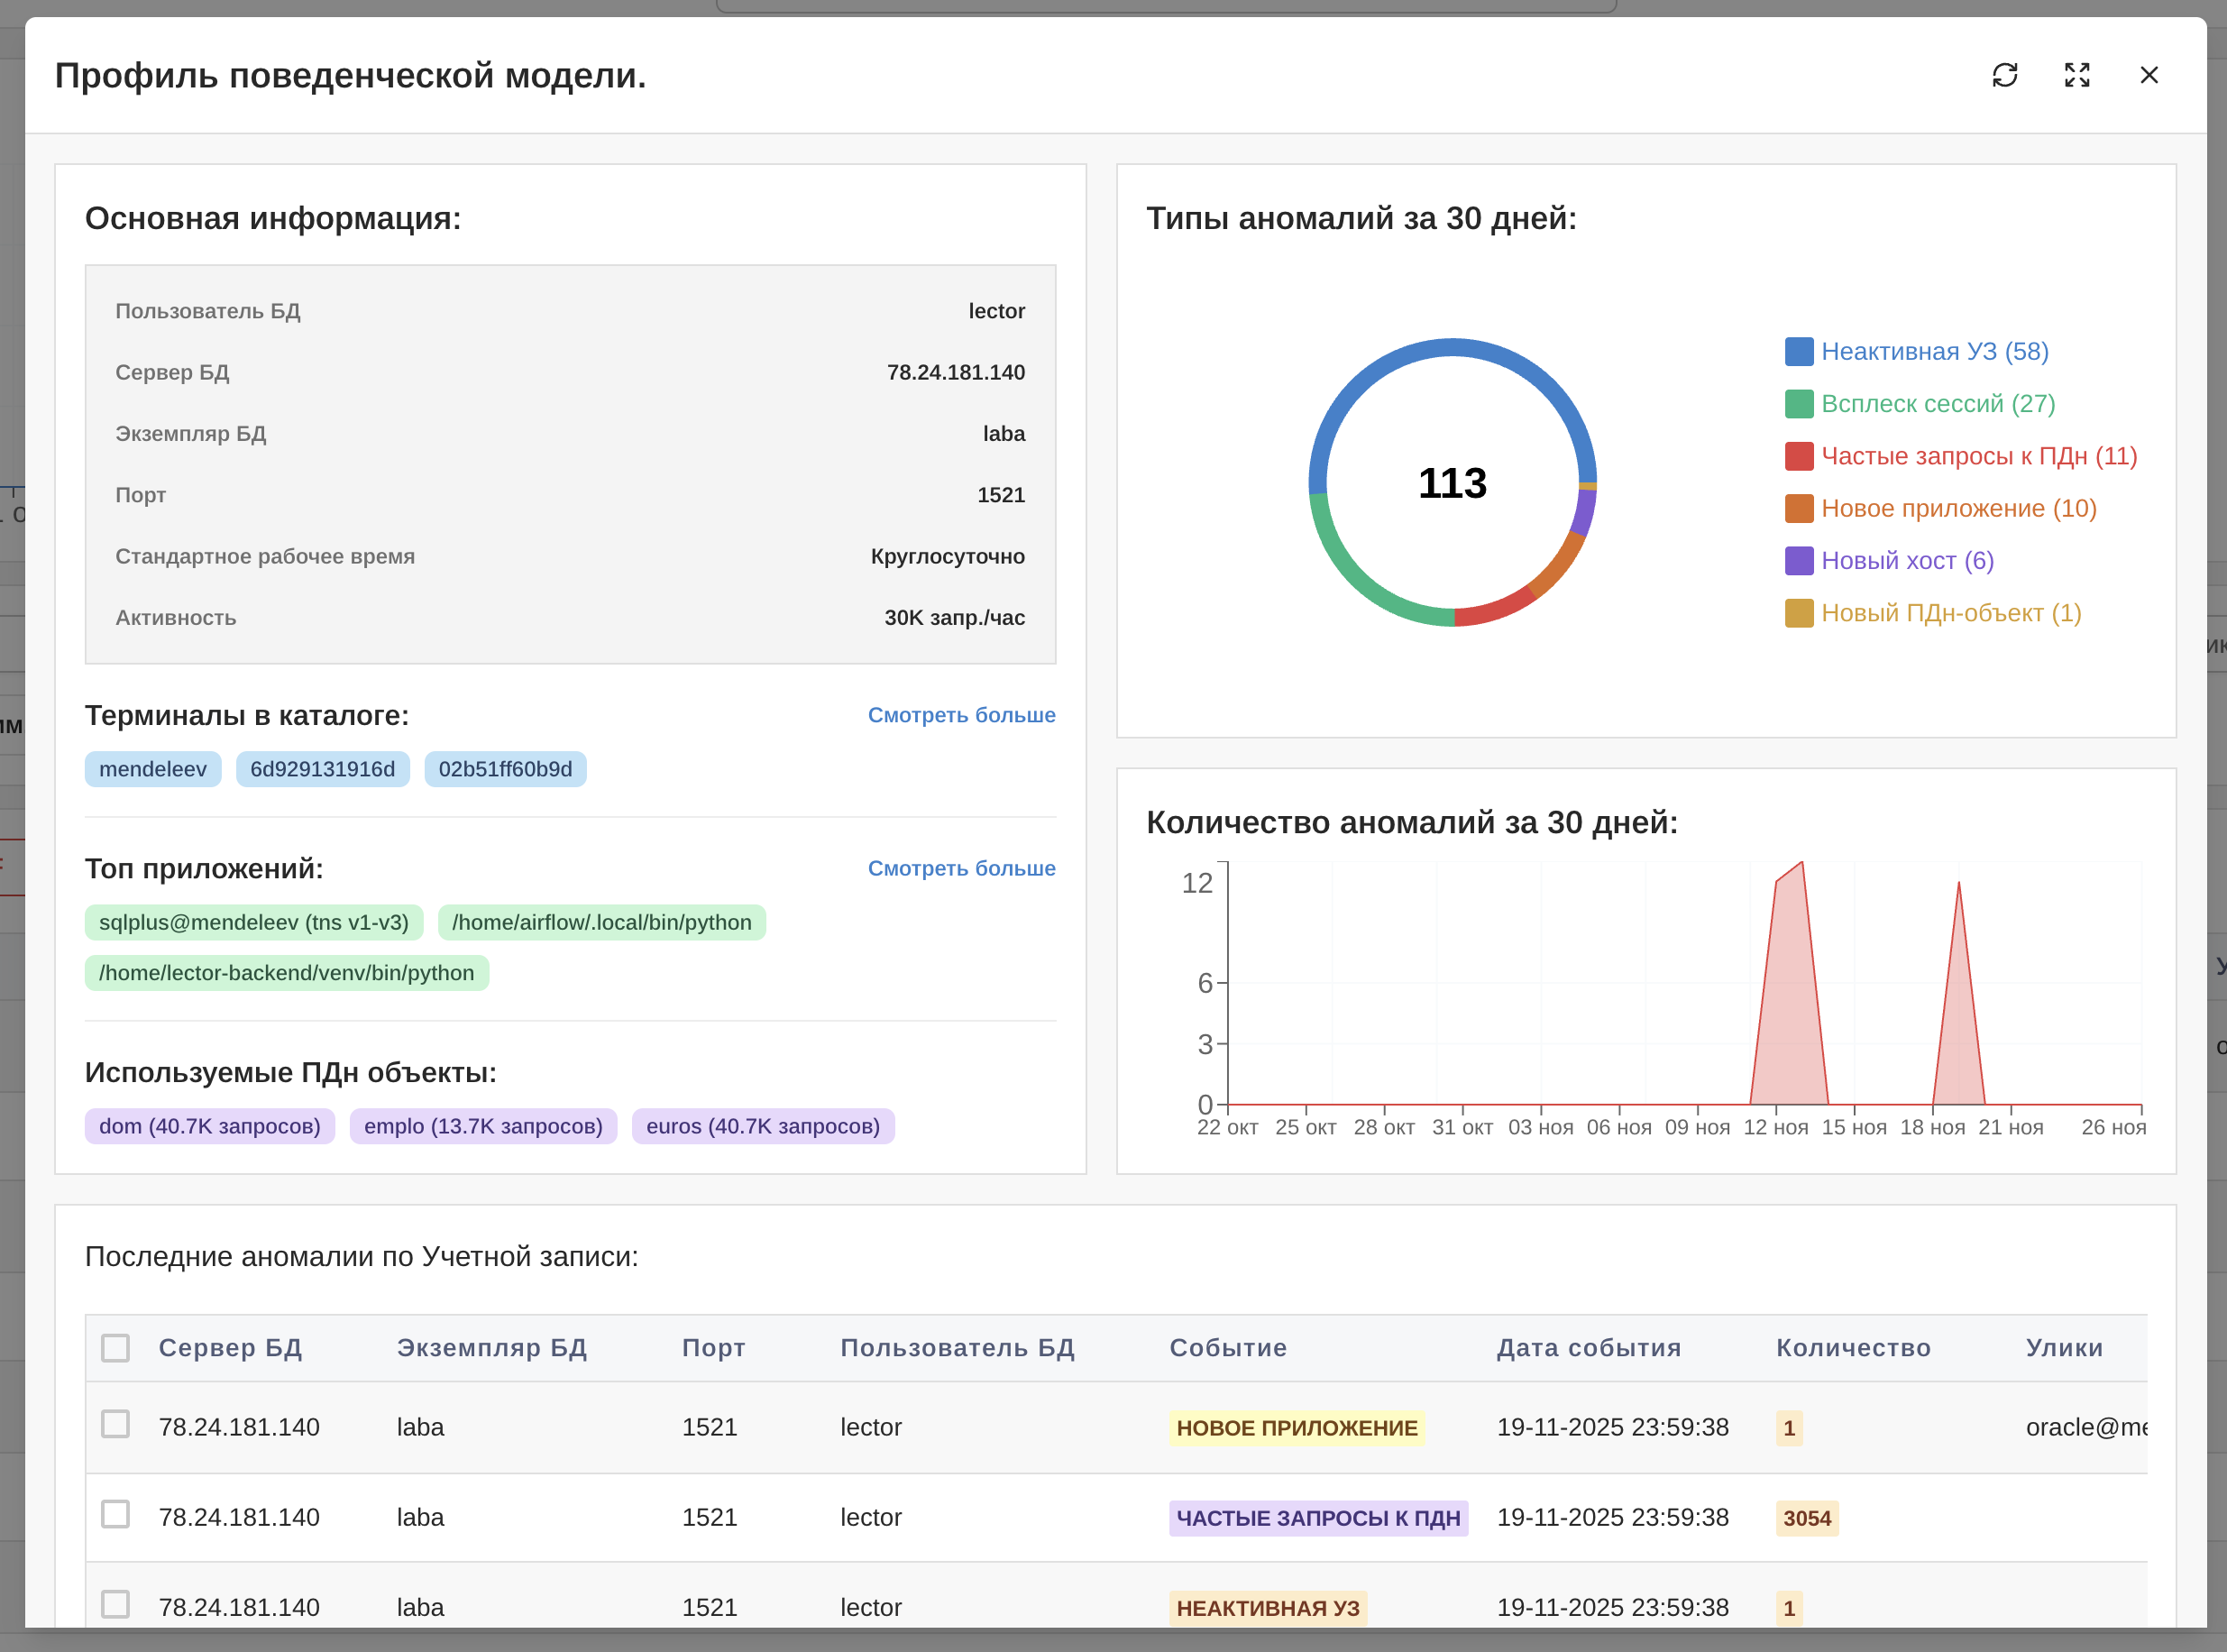The height and width of the screenshot is (1652, 2227).
Task: Toggle the select-all checkbox in table header
Action: [x=116, y=1348]
